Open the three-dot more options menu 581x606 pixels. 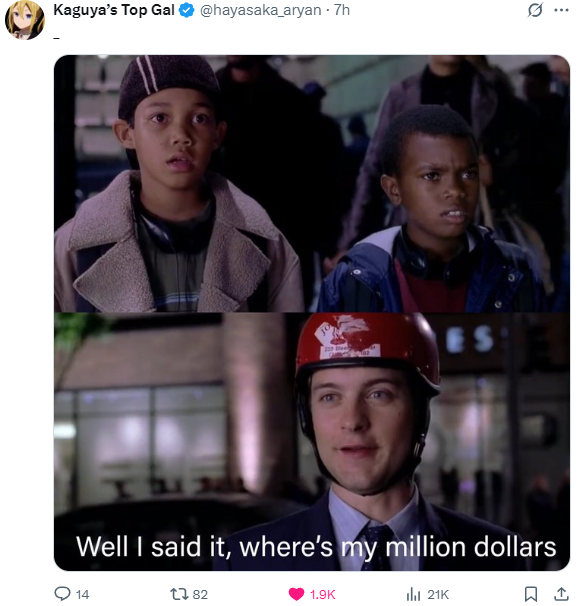coord(561,10)
